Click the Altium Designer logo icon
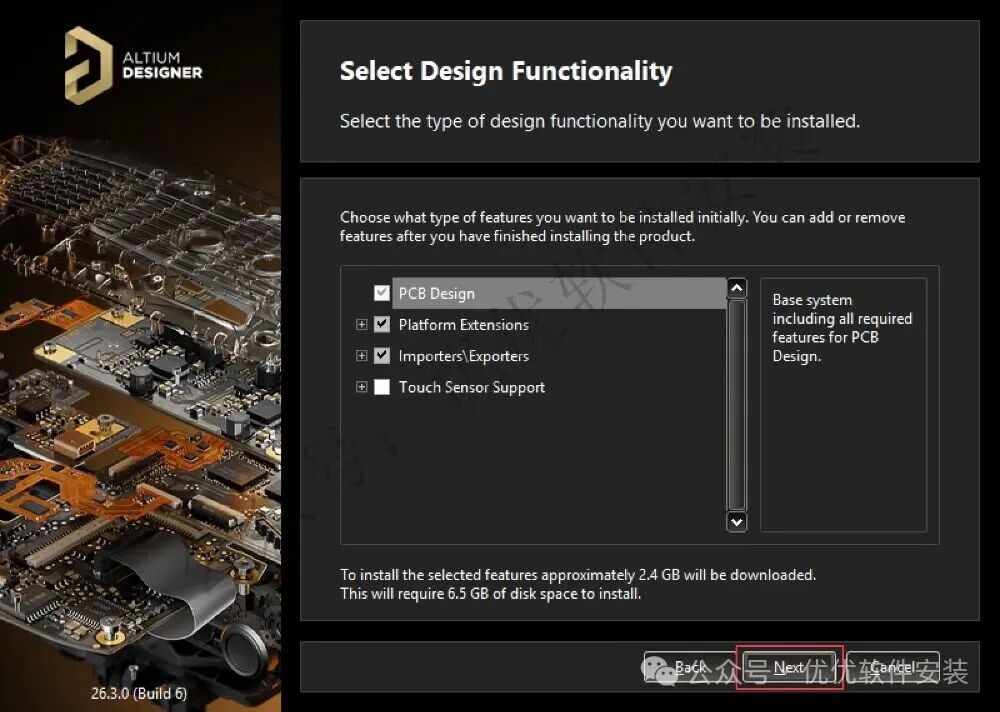1000x712 pixels. 89,65
